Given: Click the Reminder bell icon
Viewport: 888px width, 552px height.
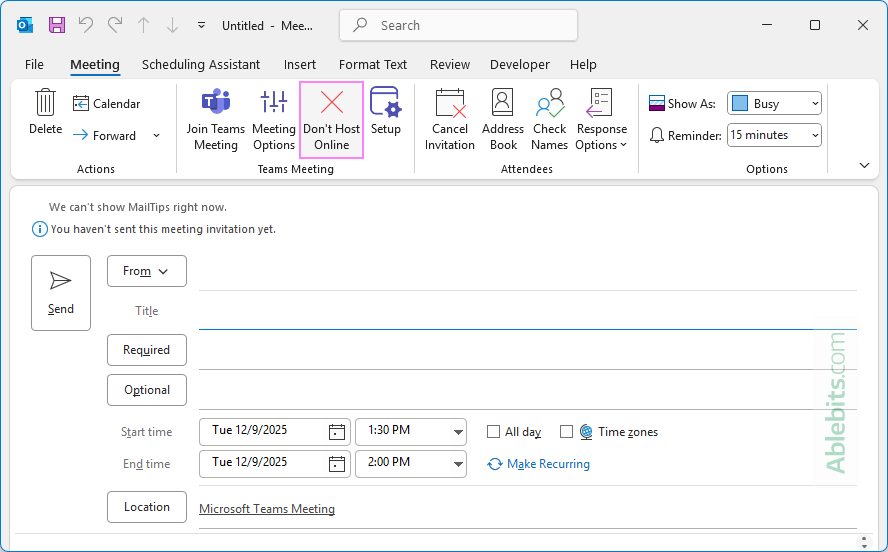Looking at the screenshot, I should pos(656,135).
